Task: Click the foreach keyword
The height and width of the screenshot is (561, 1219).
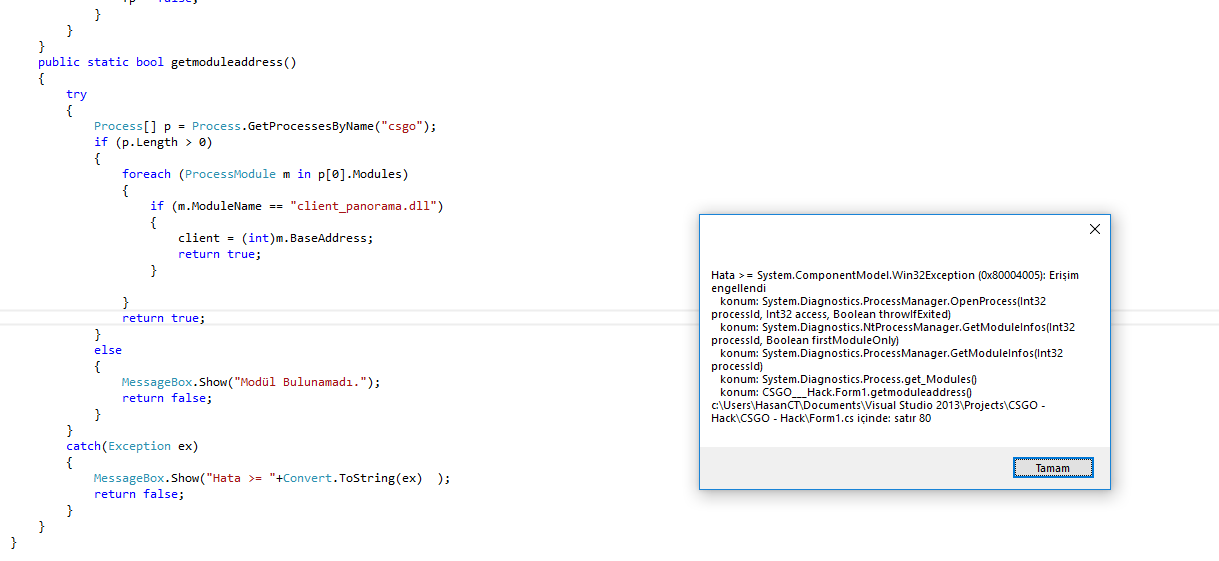Action: [146, 174]
